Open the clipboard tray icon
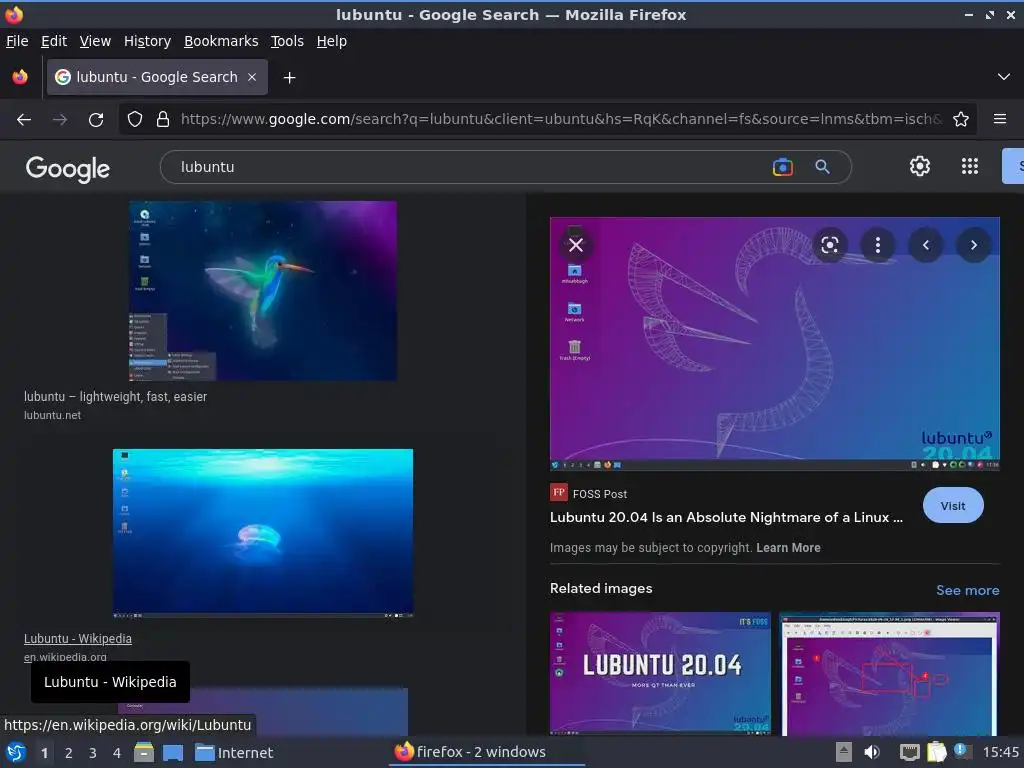 pyautogui.click(x=936, y=752)
